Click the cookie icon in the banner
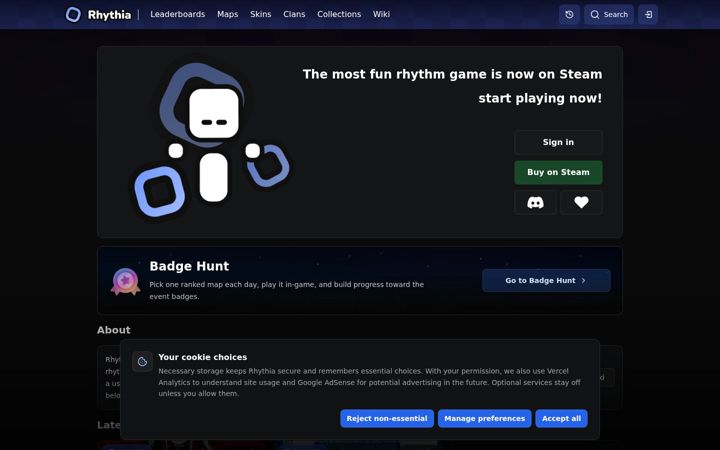Image resolution: width=720 pixels, height=450 pixels. coord(142,362)
